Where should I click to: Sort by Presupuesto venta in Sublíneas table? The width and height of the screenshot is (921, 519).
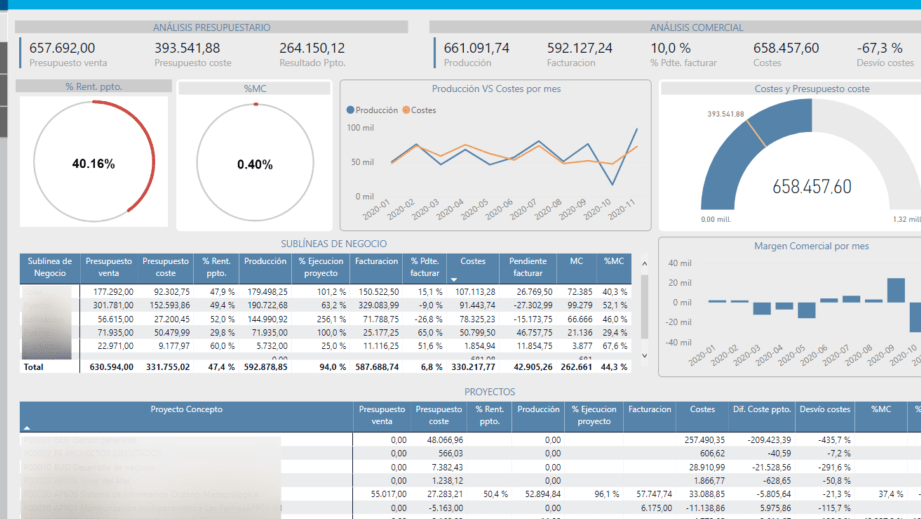tap(109, 267)
